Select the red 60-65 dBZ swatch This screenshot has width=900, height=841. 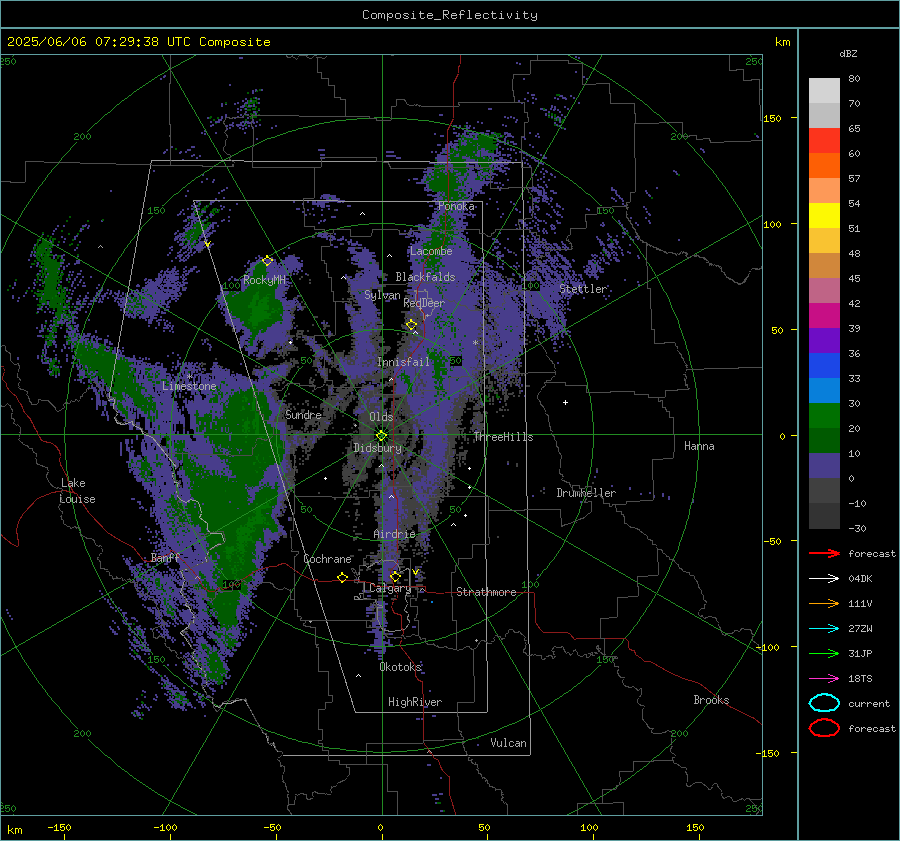[x=824, y=140]
